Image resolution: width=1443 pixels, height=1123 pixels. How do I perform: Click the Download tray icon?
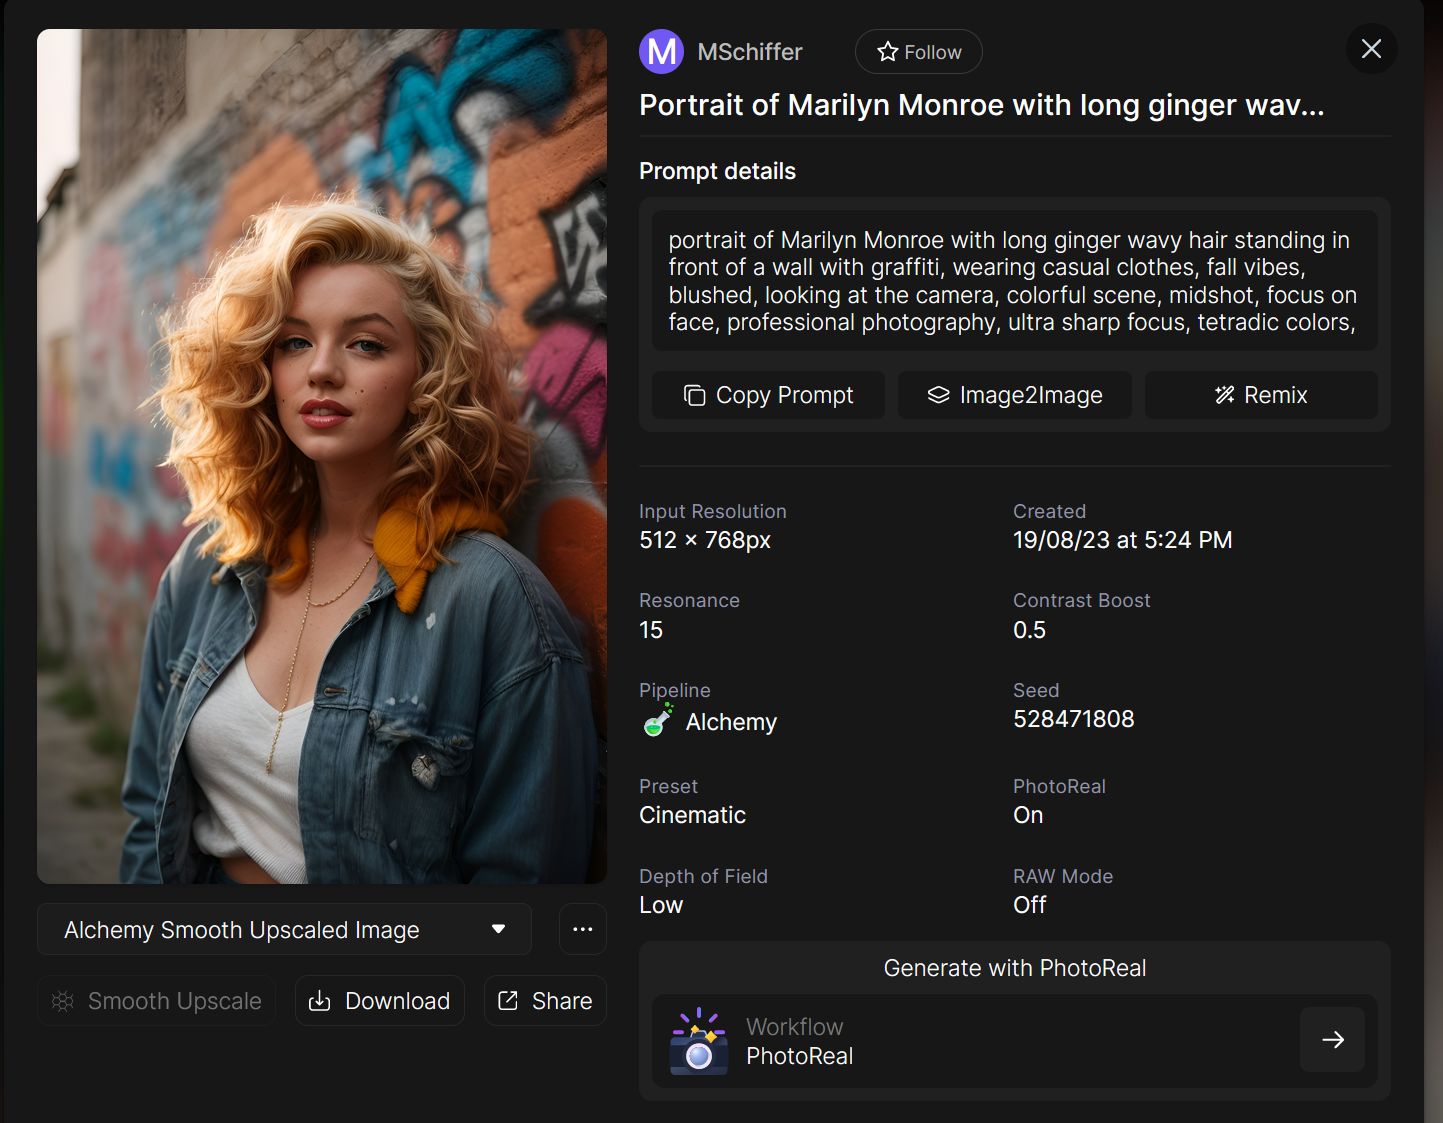point(319,1001)
